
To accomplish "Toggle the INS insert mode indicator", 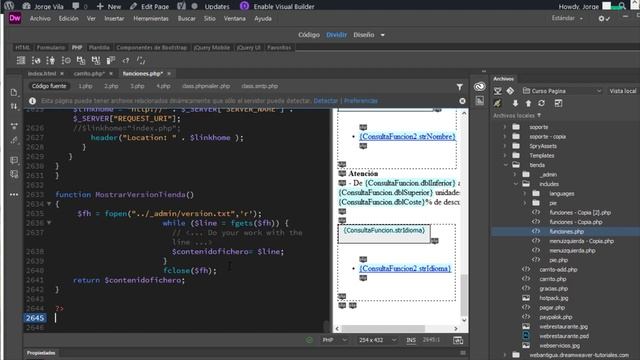I will pyautogui.click(x=411, y=340).
